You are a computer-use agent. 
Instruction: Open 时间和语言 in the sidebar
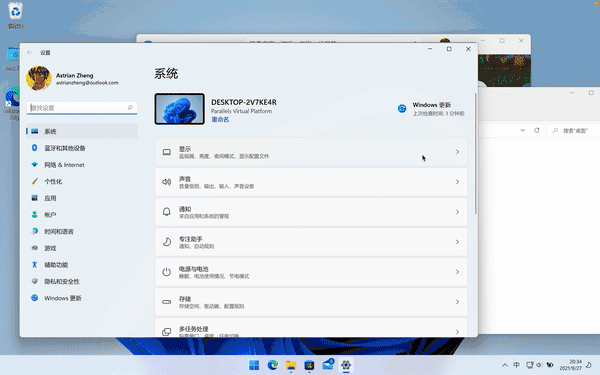pos(82,232)
